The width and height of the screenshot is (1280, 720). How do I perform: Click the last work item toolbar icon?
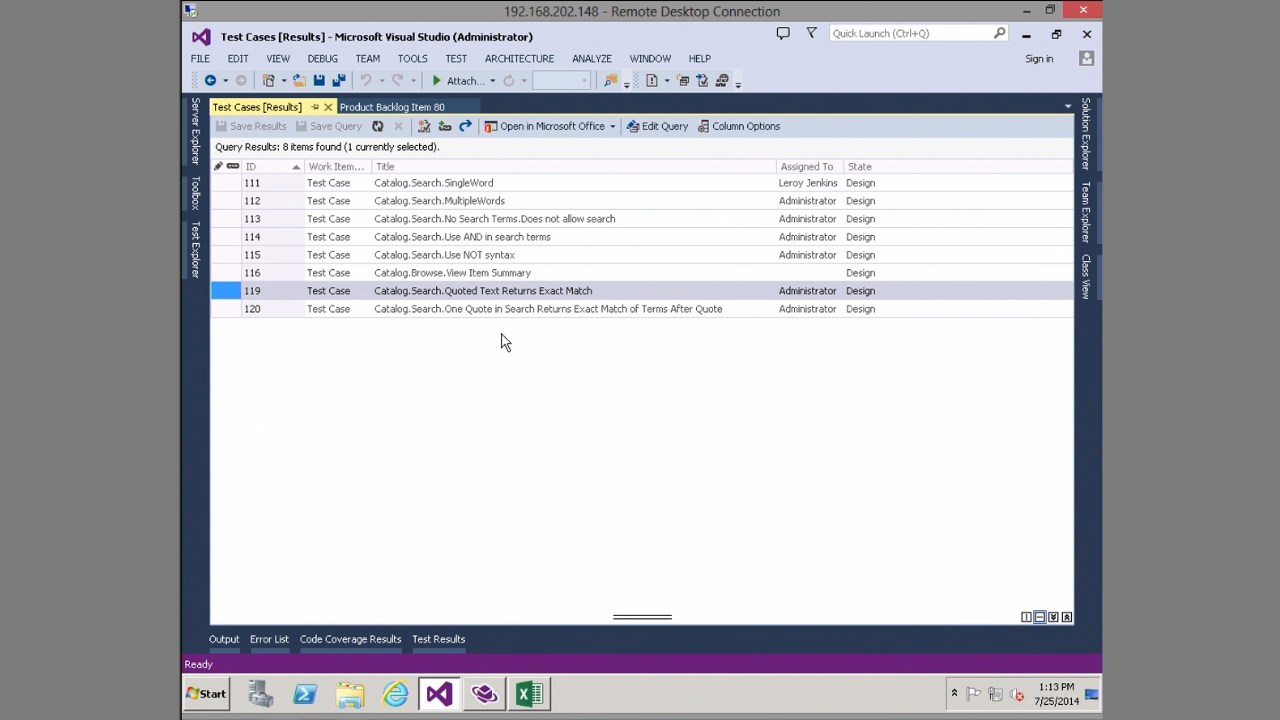[722, 81]
